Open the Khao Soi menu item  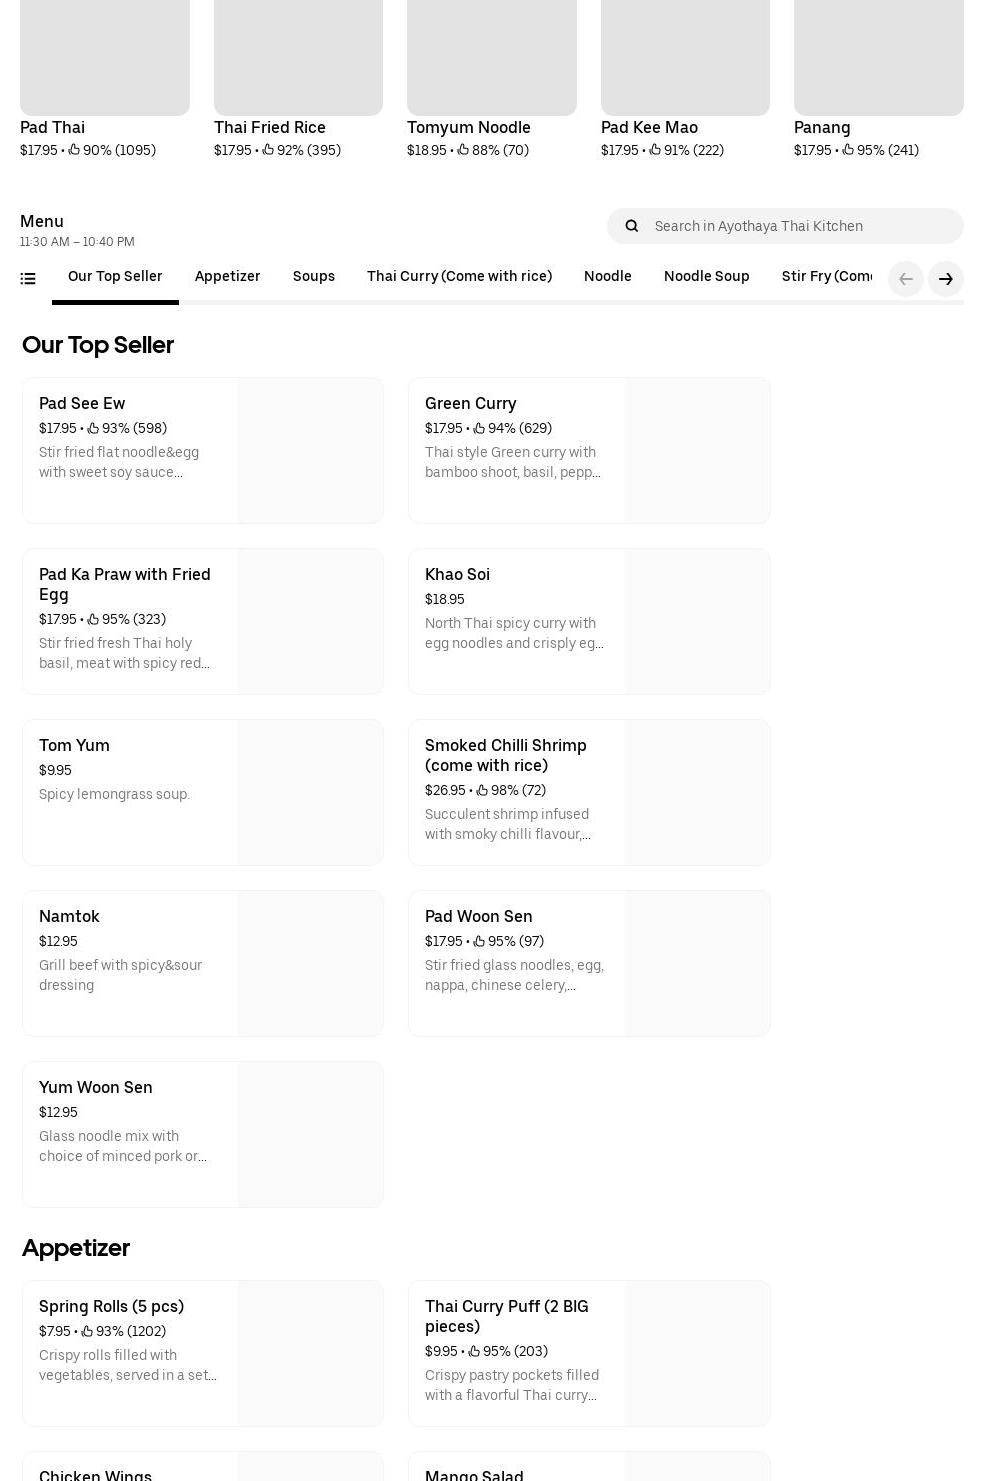tap(457, 575)
